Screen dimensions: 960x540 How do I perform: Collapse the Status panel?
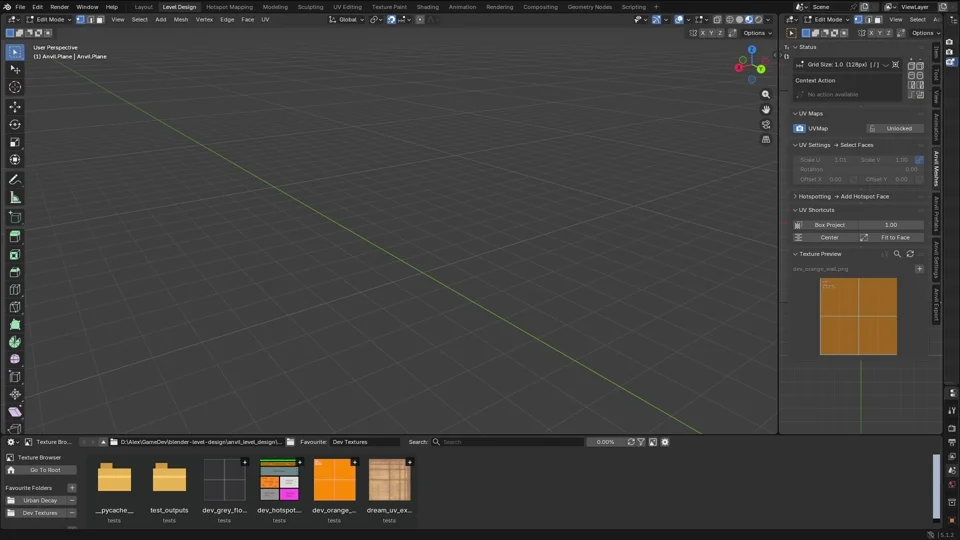click(795, 47)
